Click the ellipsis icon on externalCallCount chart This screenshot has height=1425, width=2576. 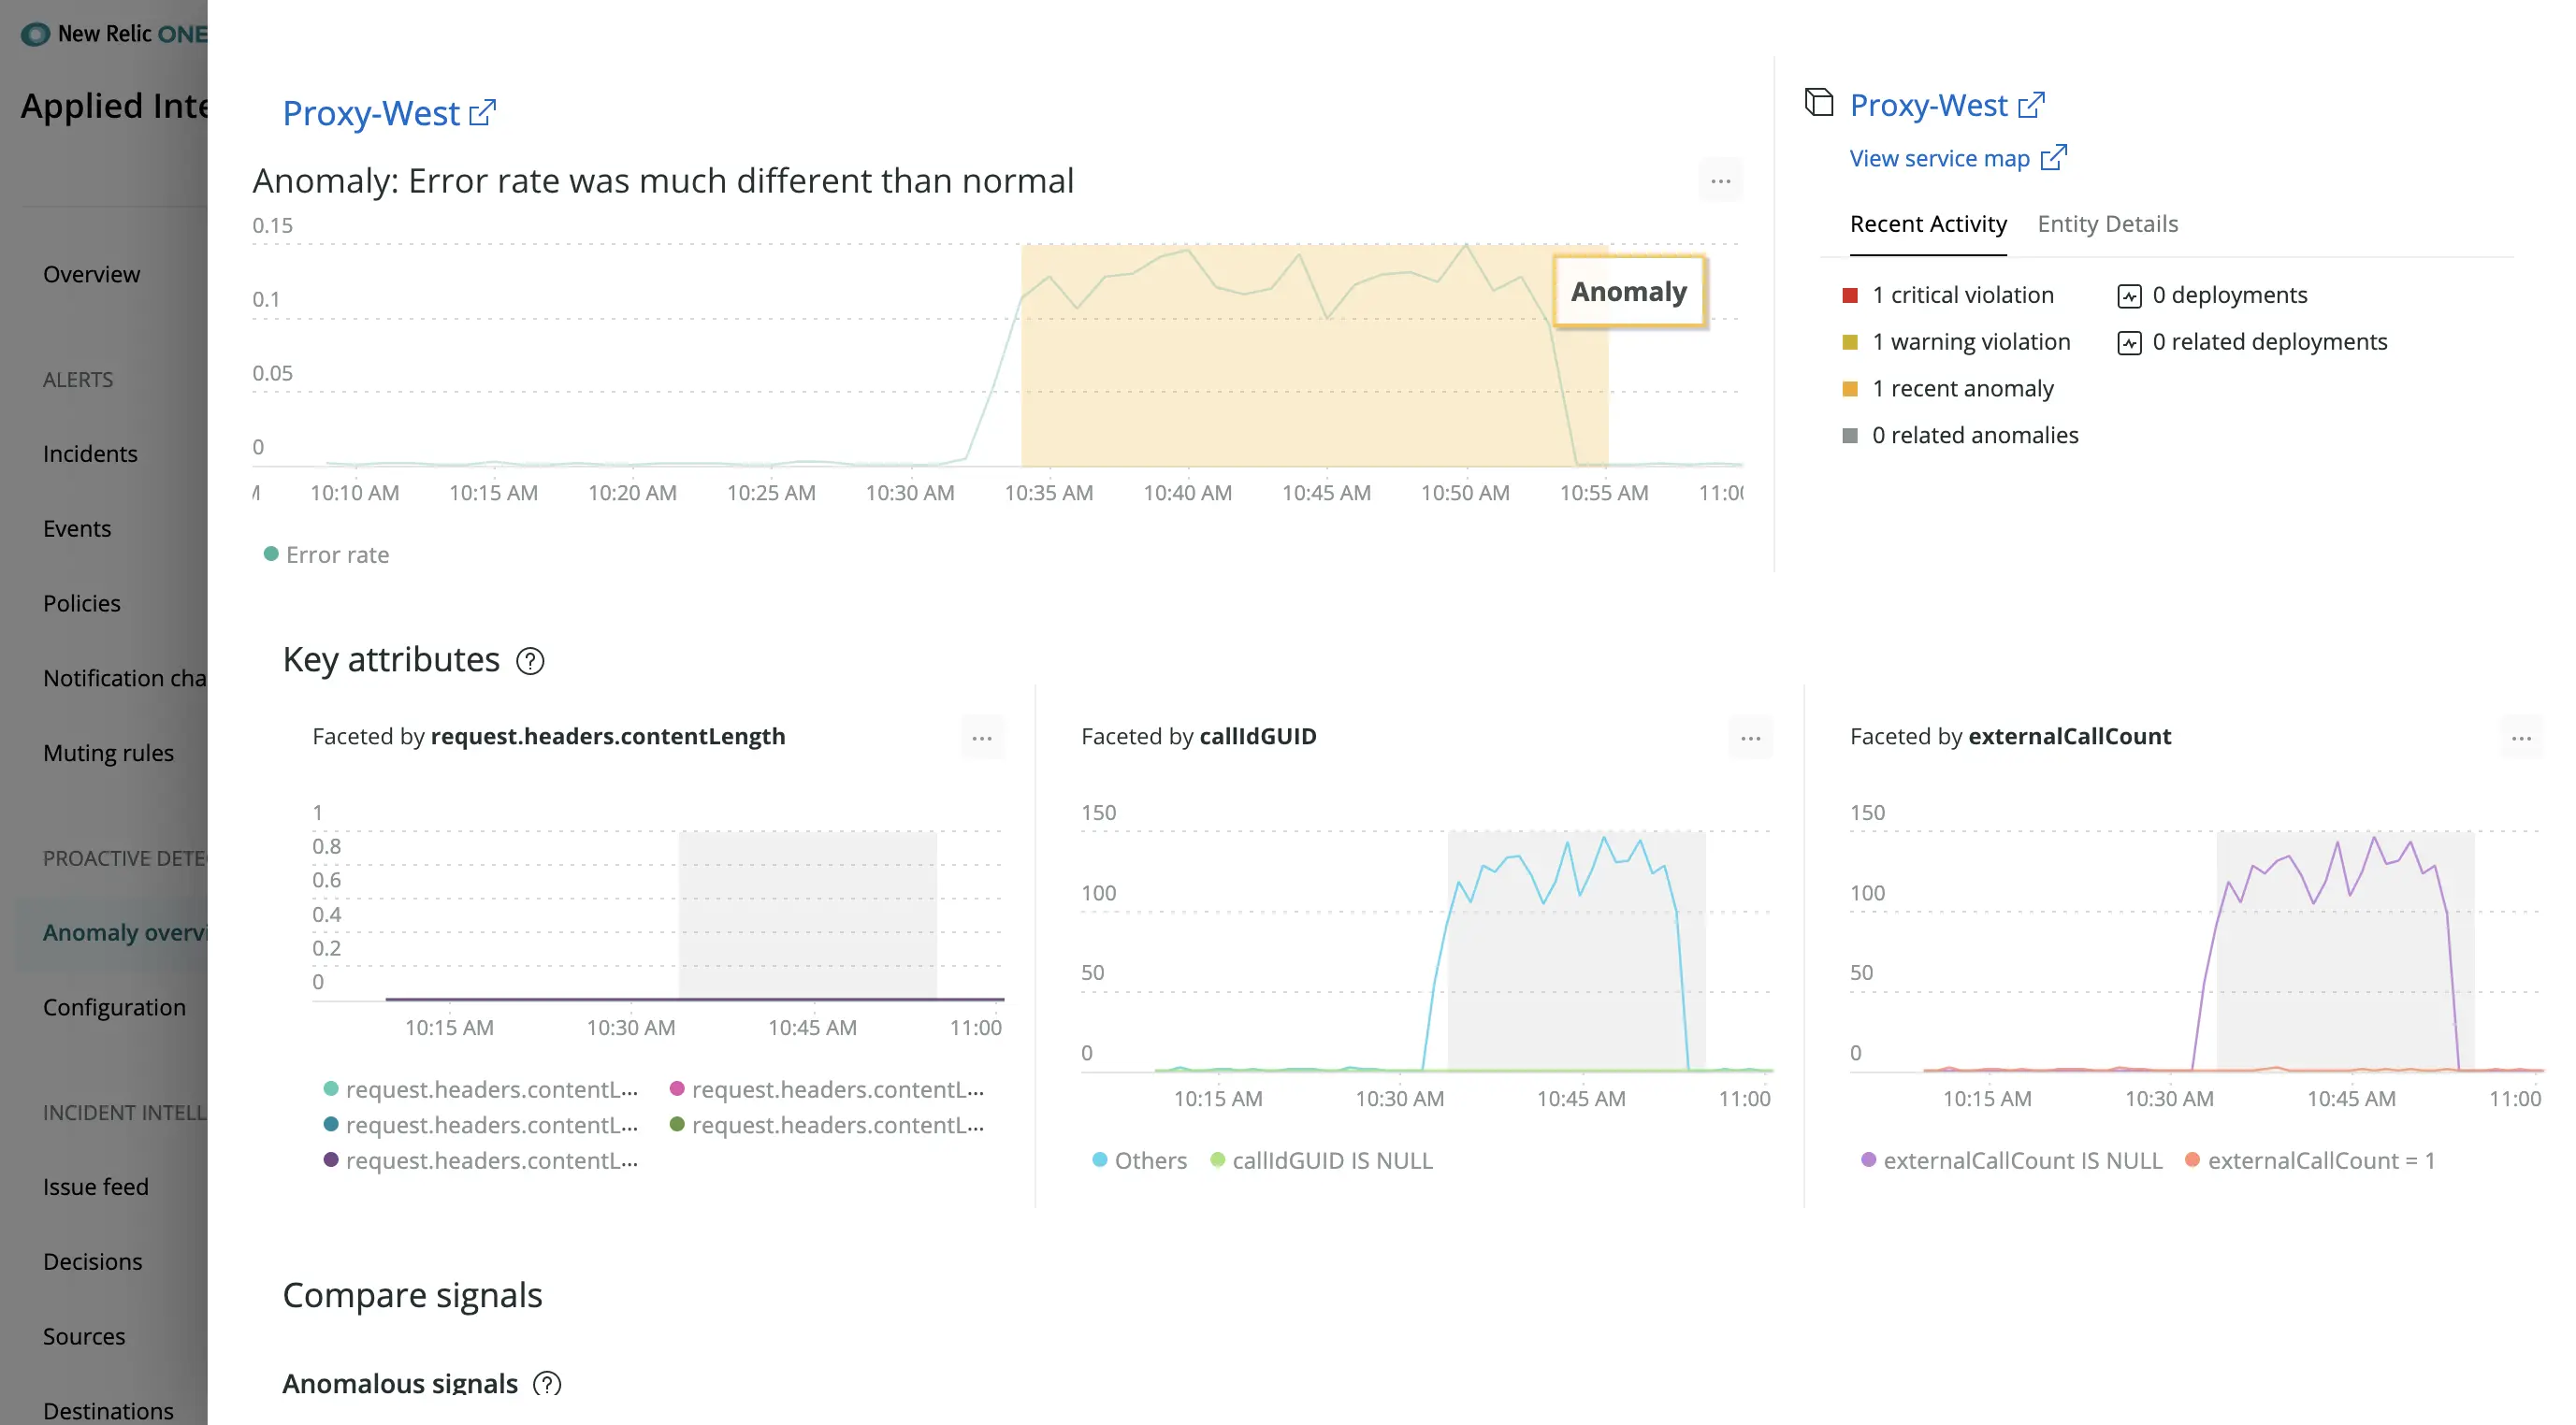2522,737
